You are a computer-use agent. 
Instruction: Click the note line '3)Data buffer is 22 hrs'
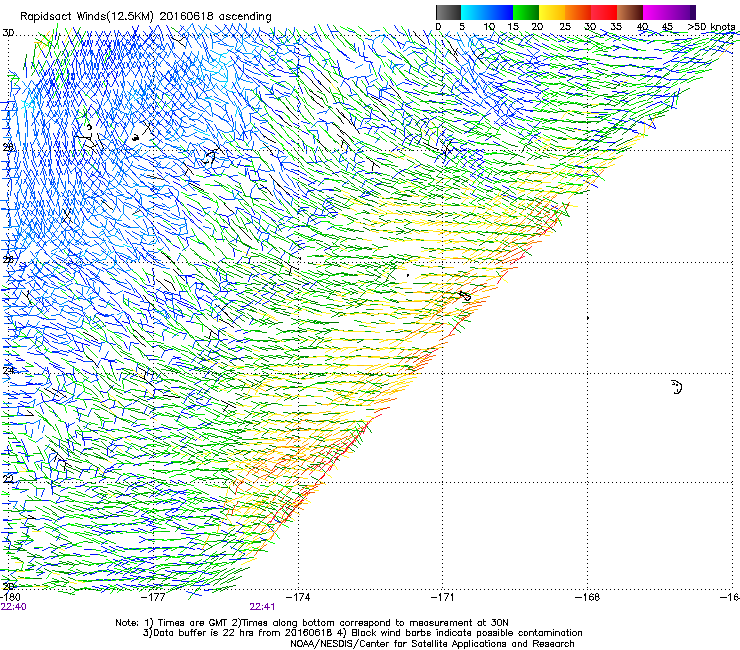point(362,633)
